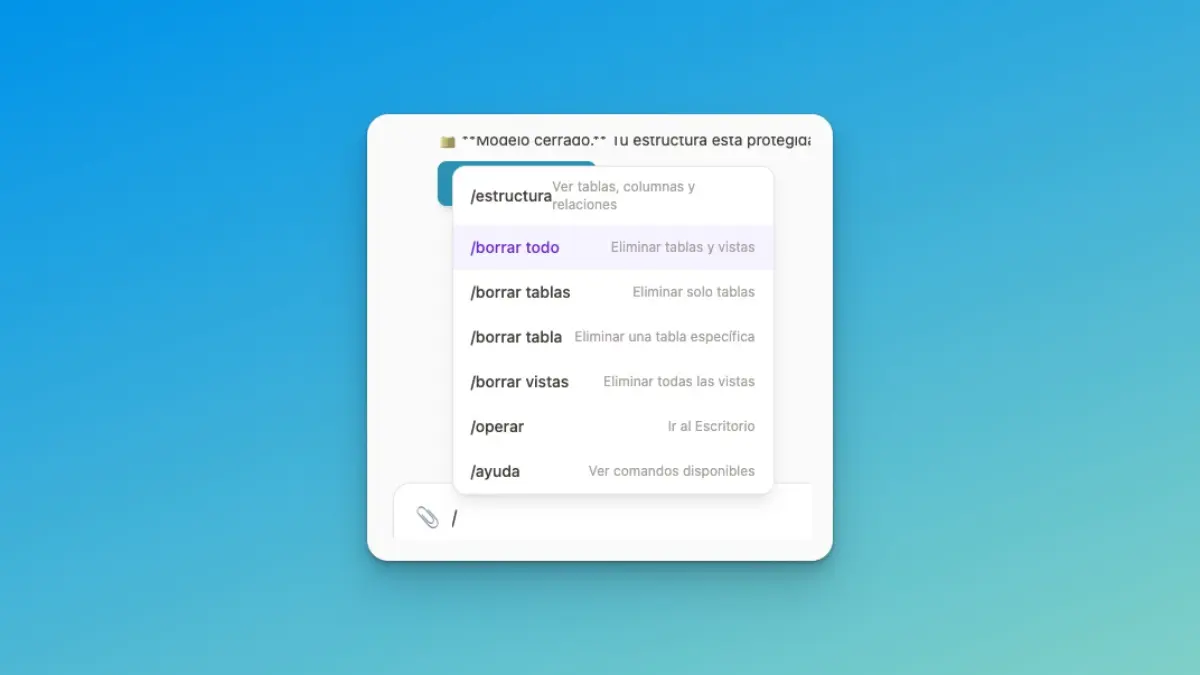The image size is (1200, 675).
Task: Open the /ayuda command
Action: pos(613,471)
